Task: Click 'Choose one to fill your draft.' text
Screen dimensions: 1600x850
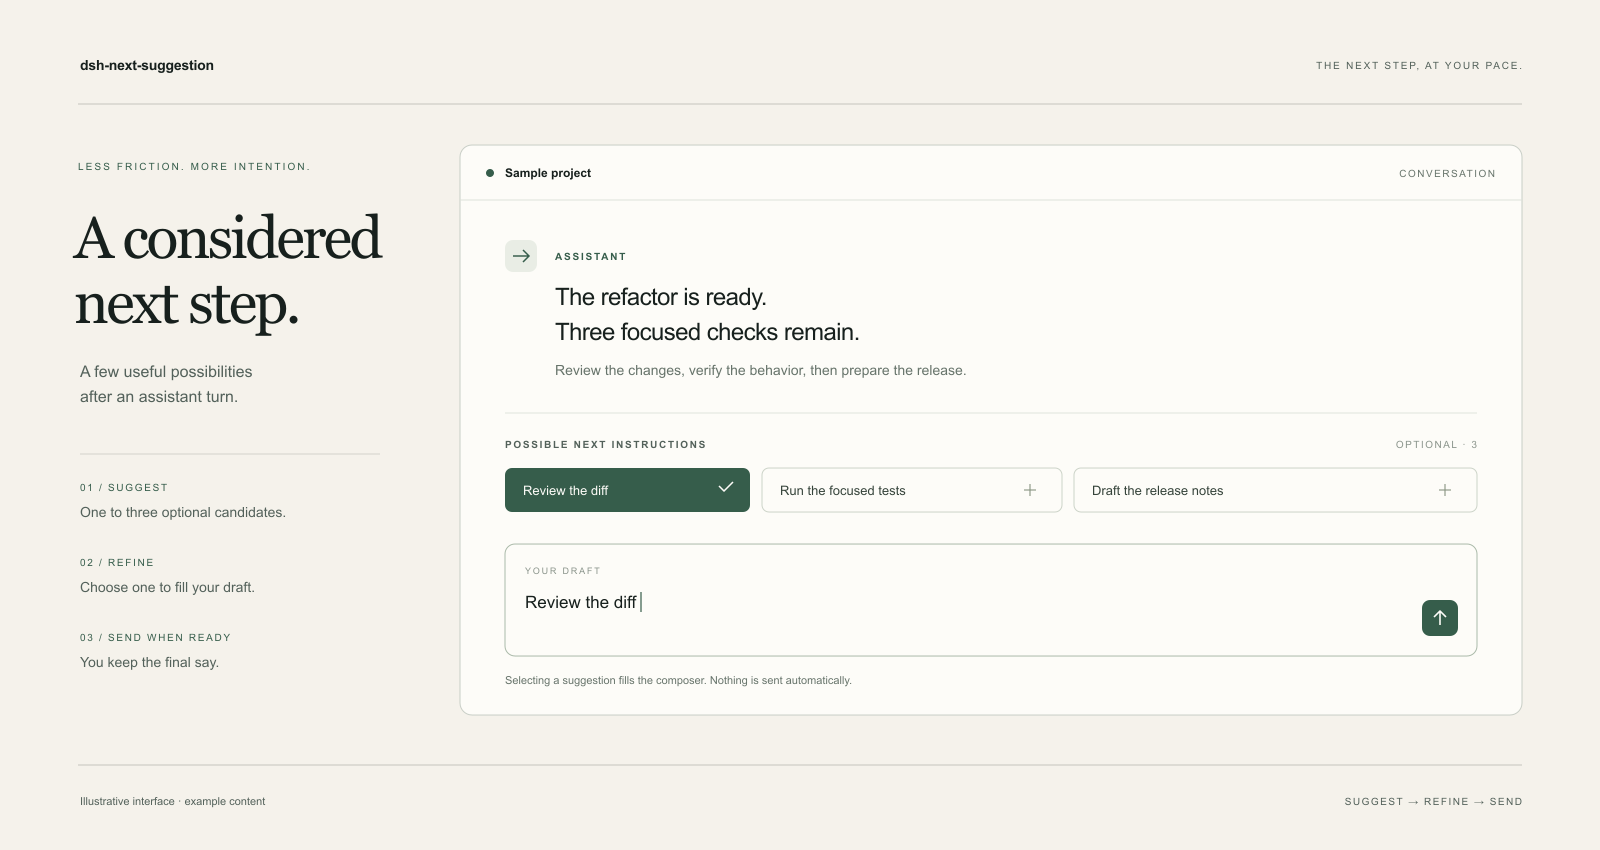Action: (167, 587)
